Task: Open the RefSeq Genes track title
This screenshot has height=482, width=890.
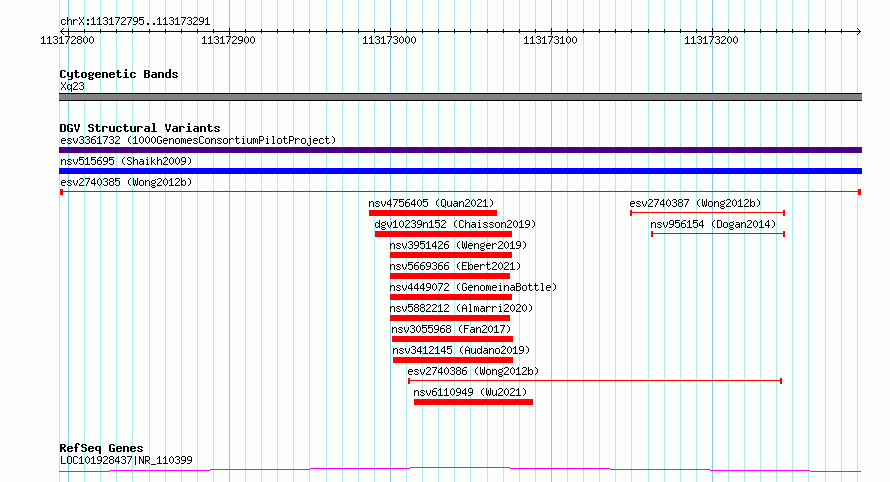Action: 102,448
